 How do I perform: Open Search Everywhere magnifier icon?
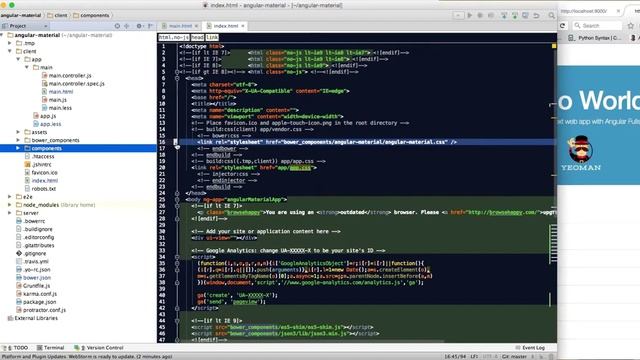[x=551, y=15]
